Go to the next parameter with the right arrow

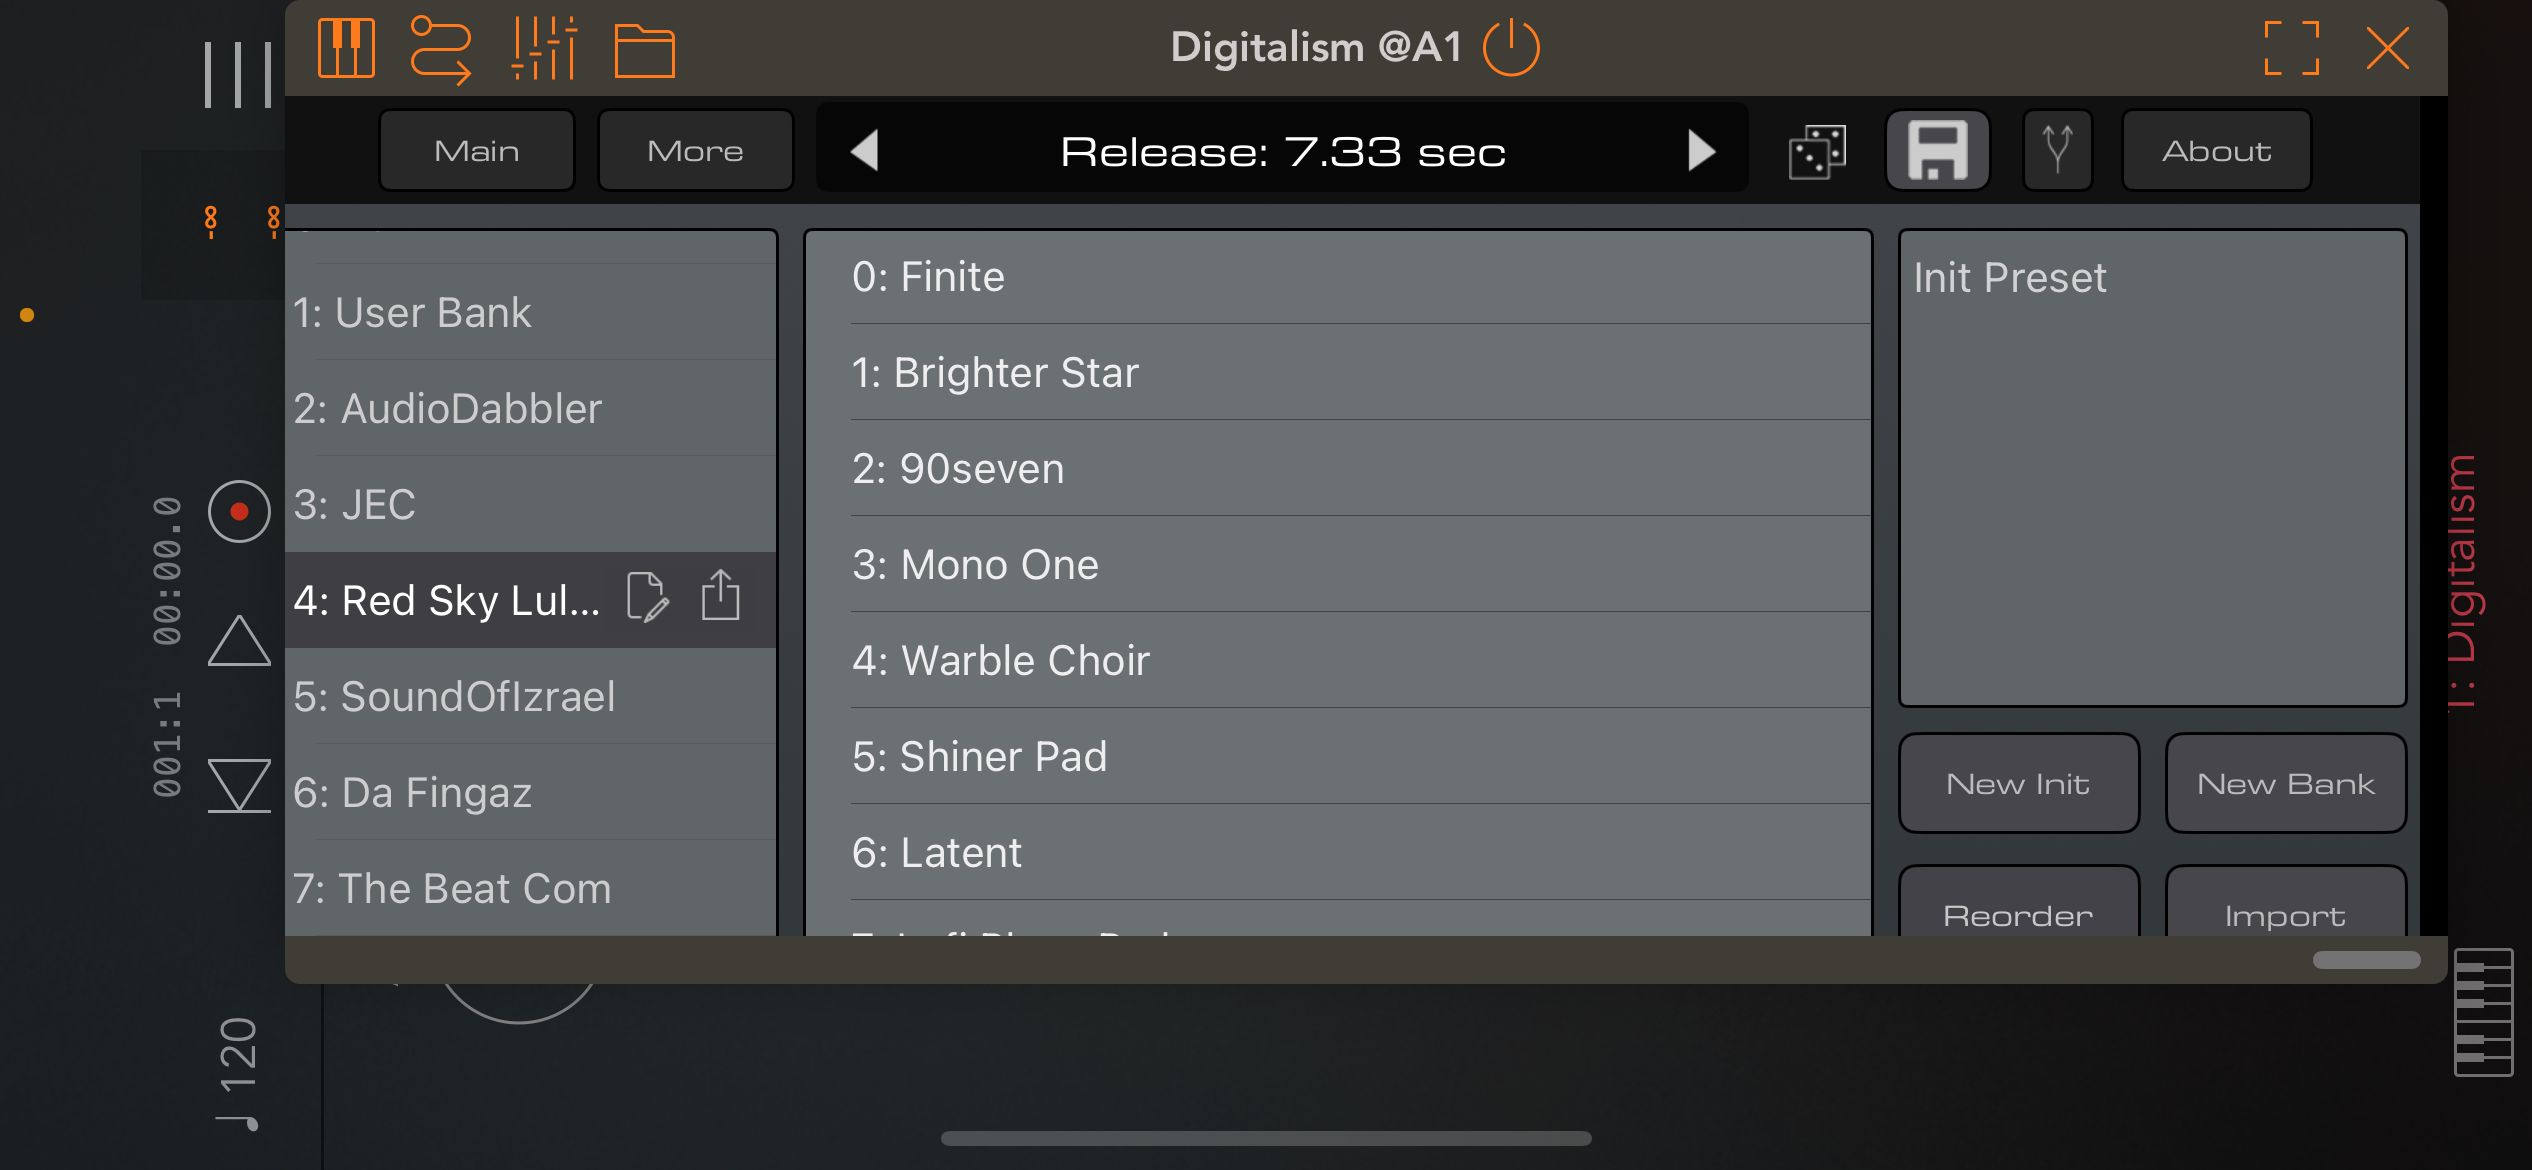1701,151
